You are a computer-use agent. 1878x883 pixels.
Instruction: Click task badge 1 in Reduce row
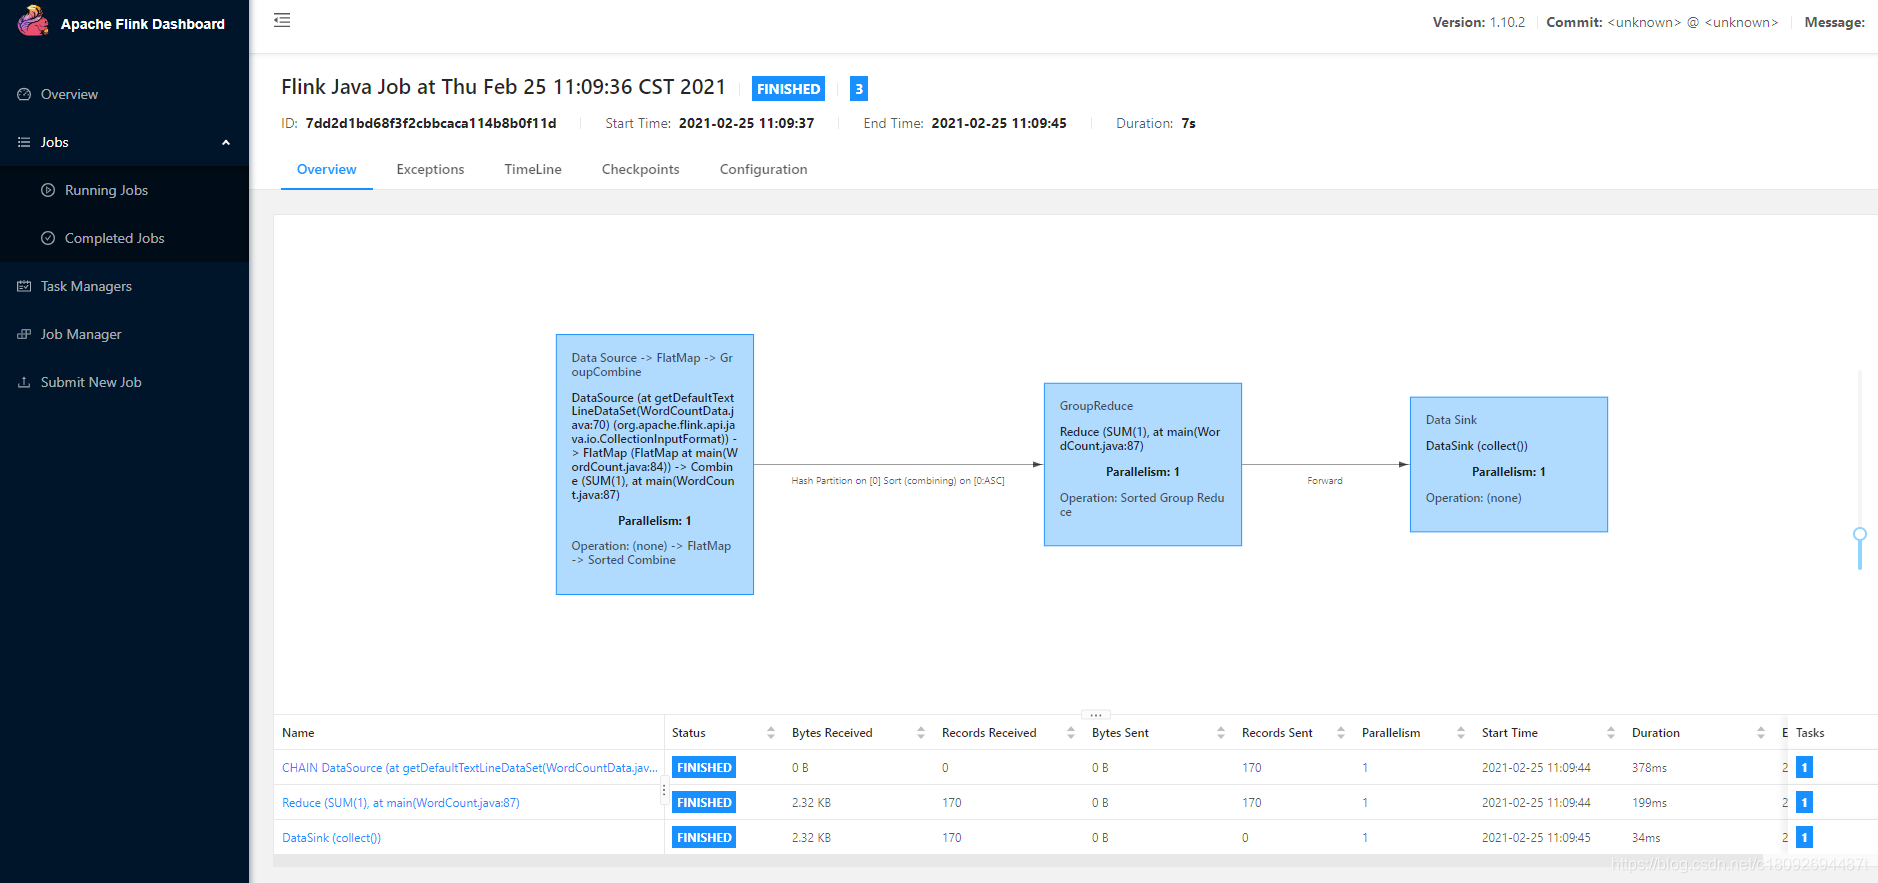pos(1804,803)
